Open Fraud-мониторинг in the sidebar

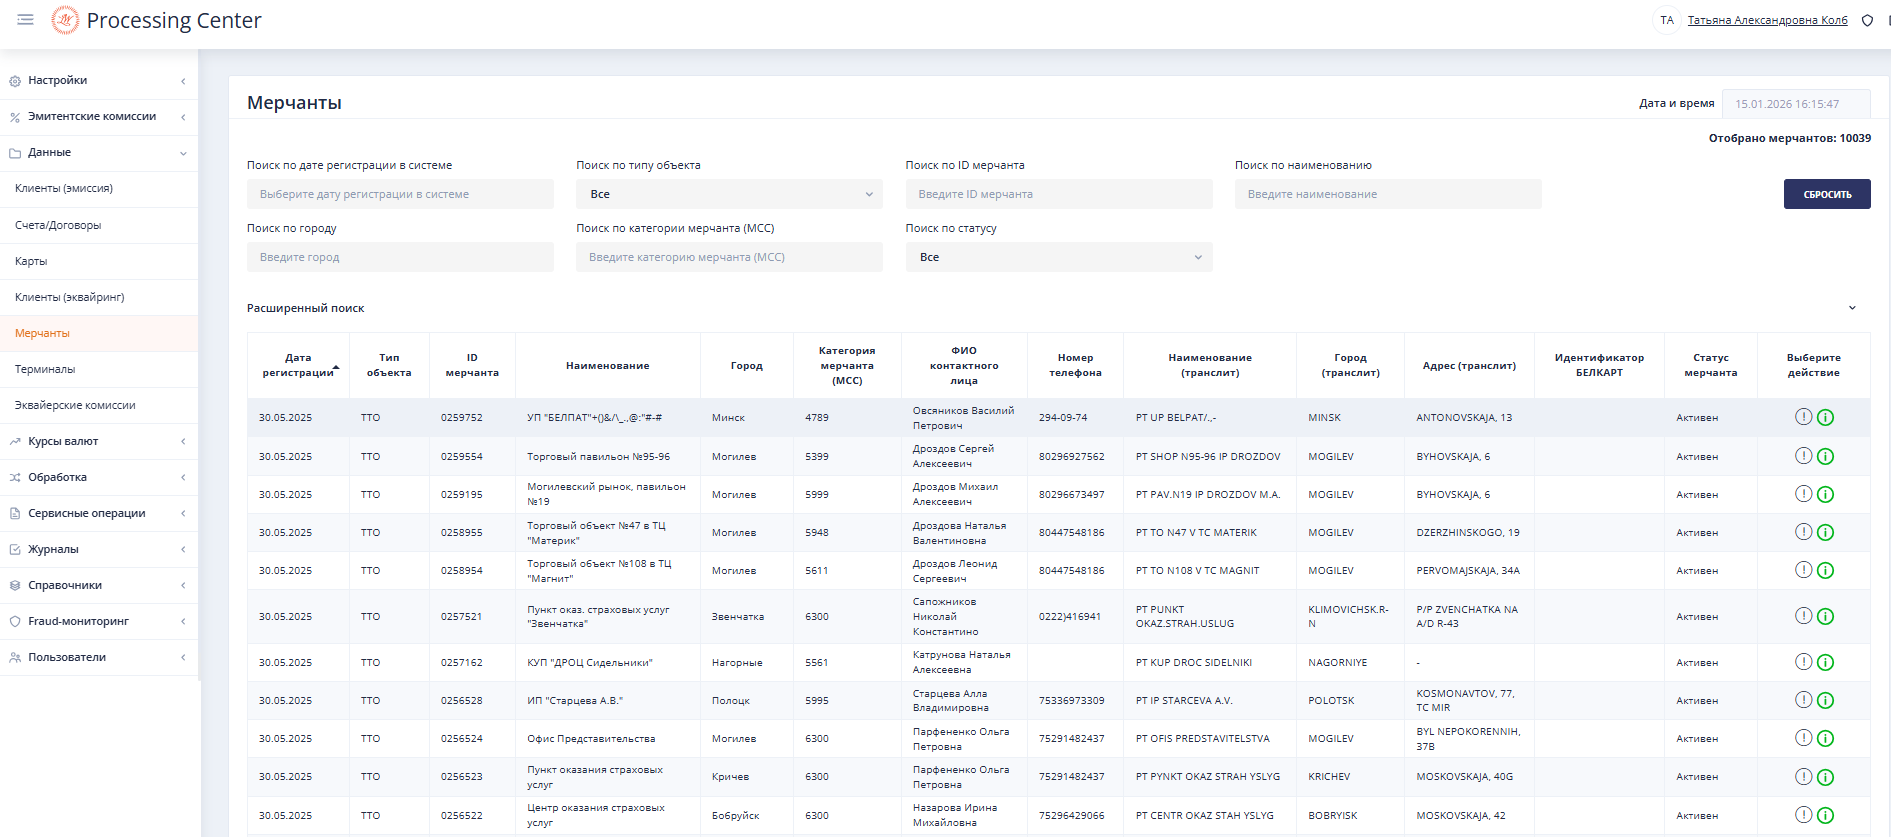pyautogui.click(x=78, y=621)
